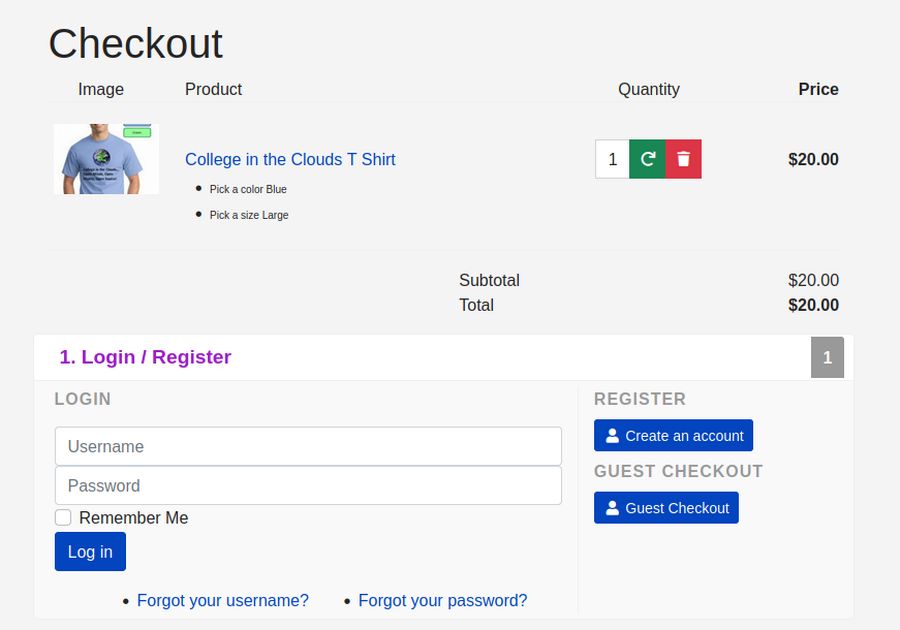The height and width of the screenshot is (630, 900).
Task: Click the quantity input box
Action: [612, 159]
